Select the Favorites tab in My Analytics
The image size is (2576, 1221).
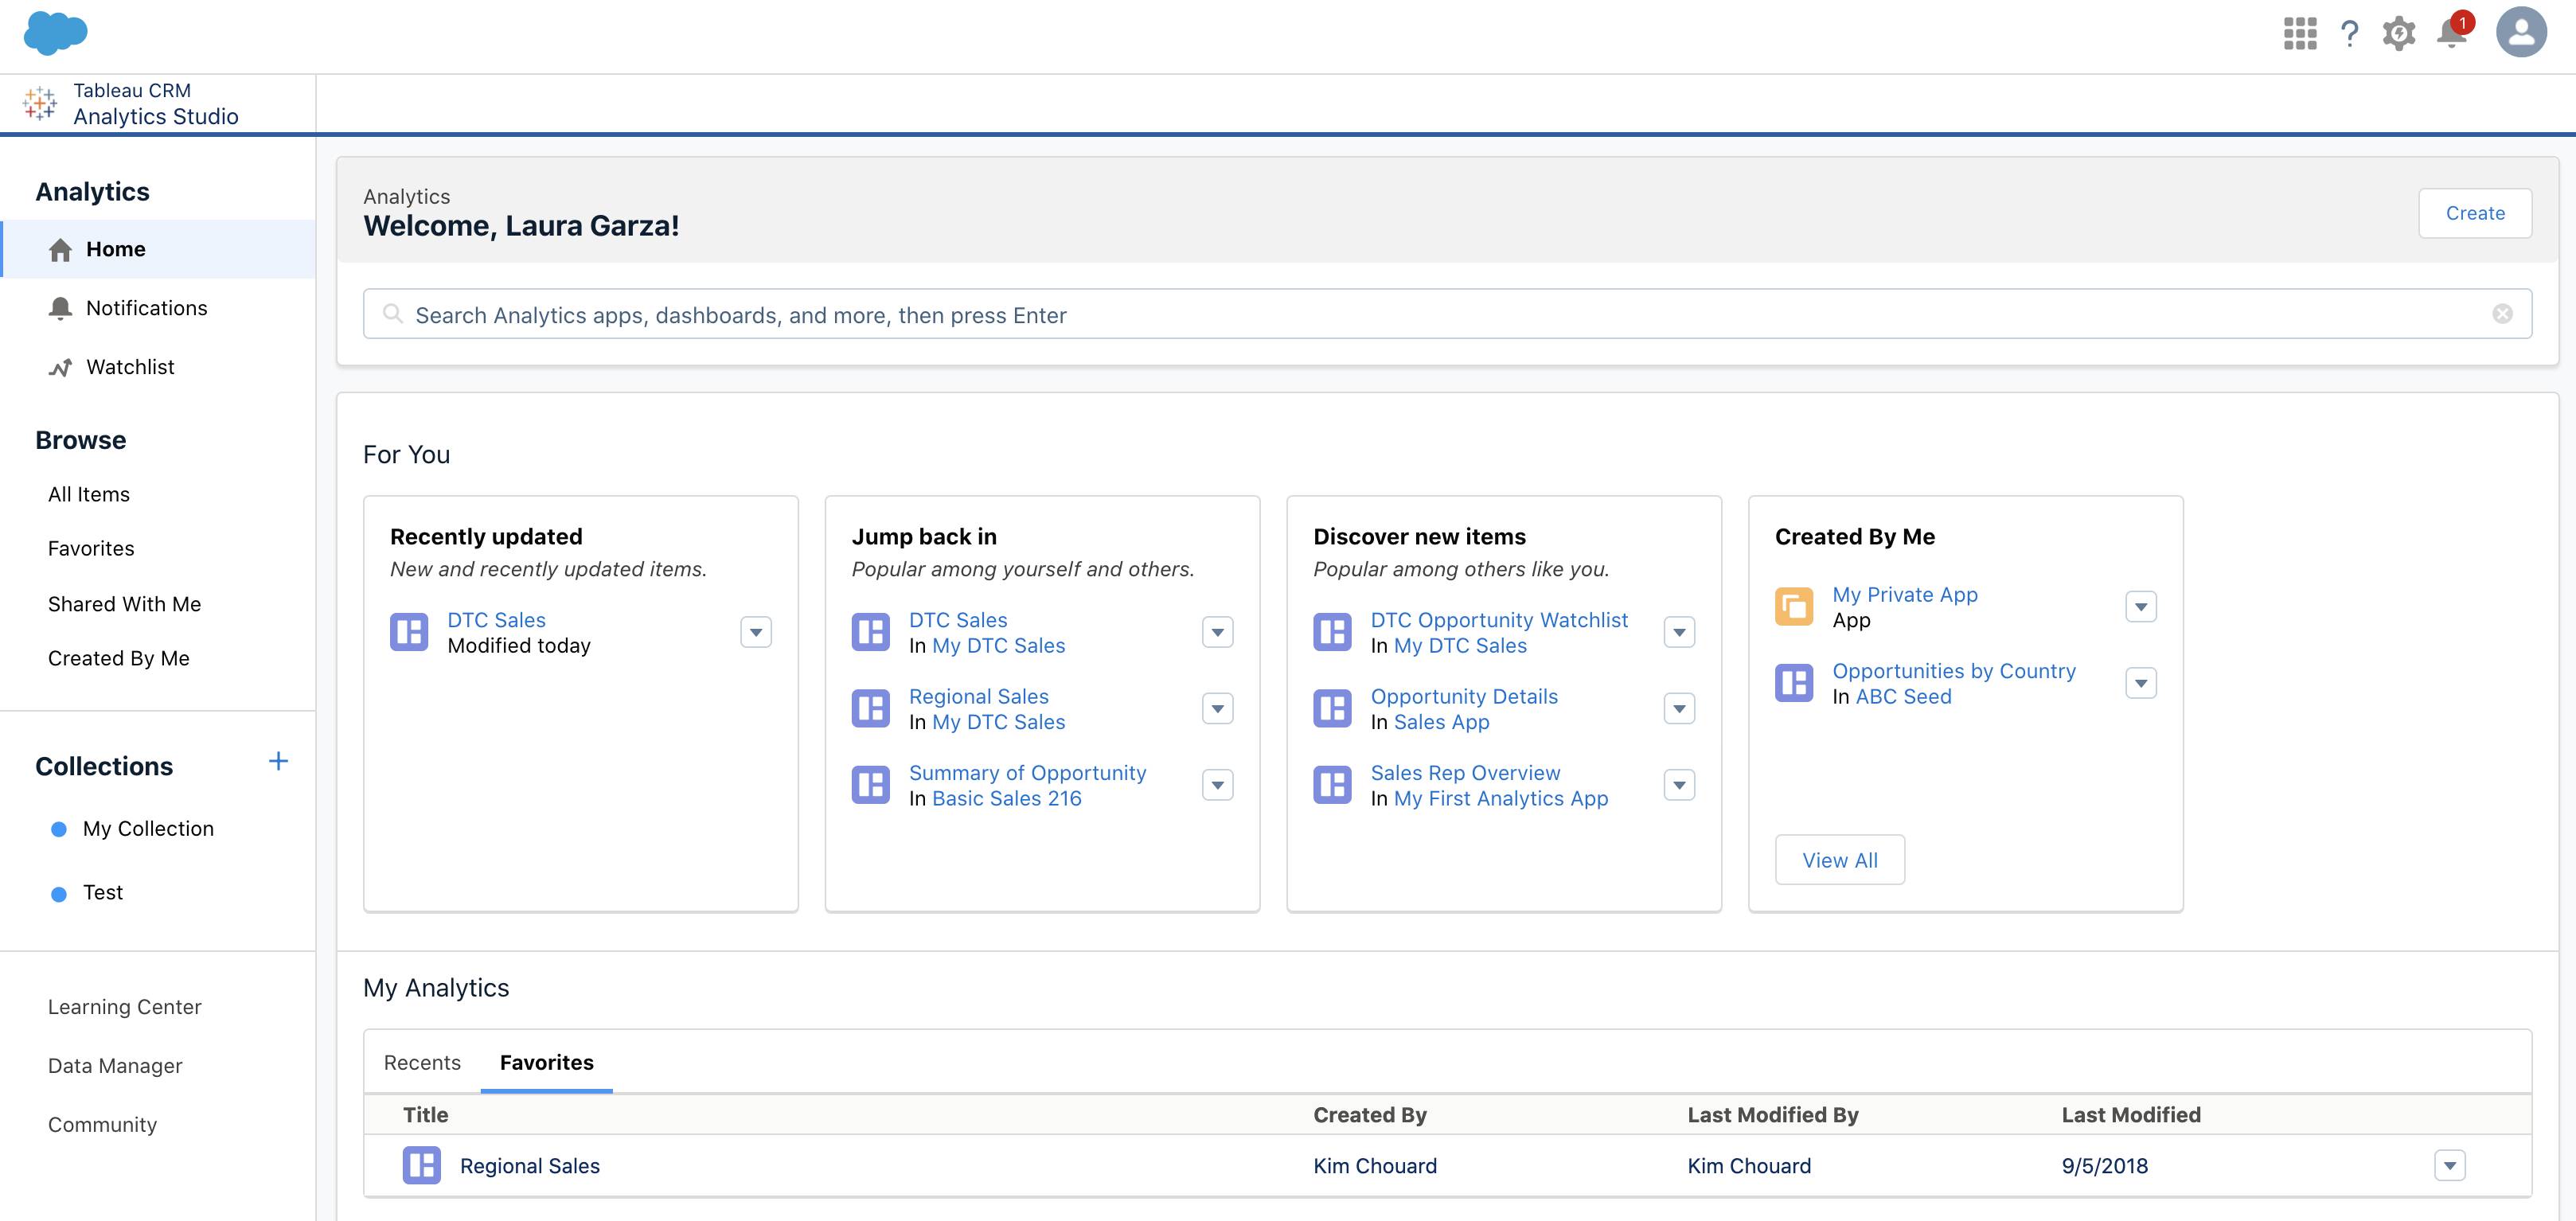click(547, 1063)
